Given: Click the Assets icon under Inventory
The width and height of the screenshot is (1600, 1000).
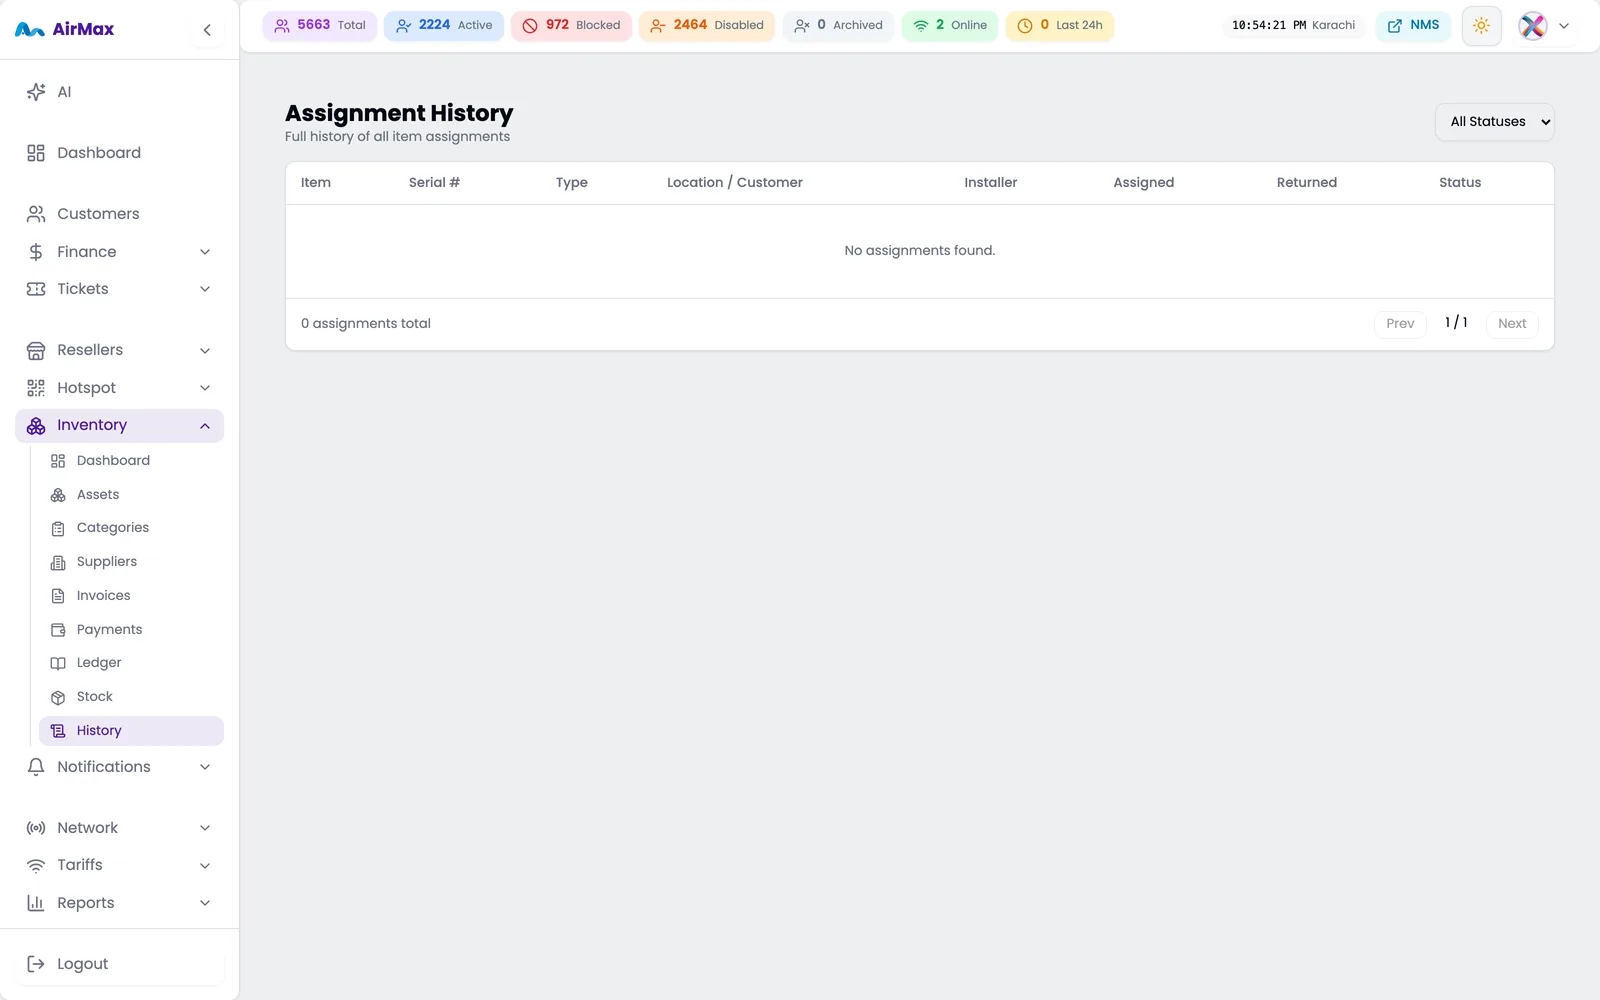Looking at the screenshot, I should pyautogui.click(x=58, y=495).
